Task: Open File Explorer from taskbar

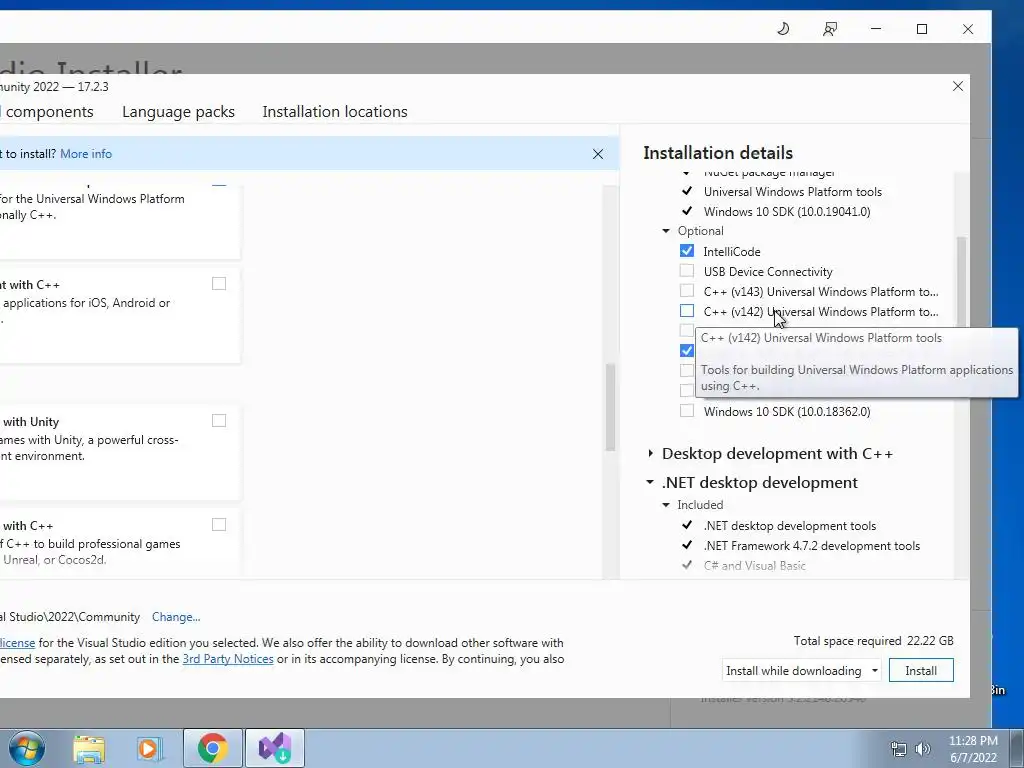Action: coord(89,748)
